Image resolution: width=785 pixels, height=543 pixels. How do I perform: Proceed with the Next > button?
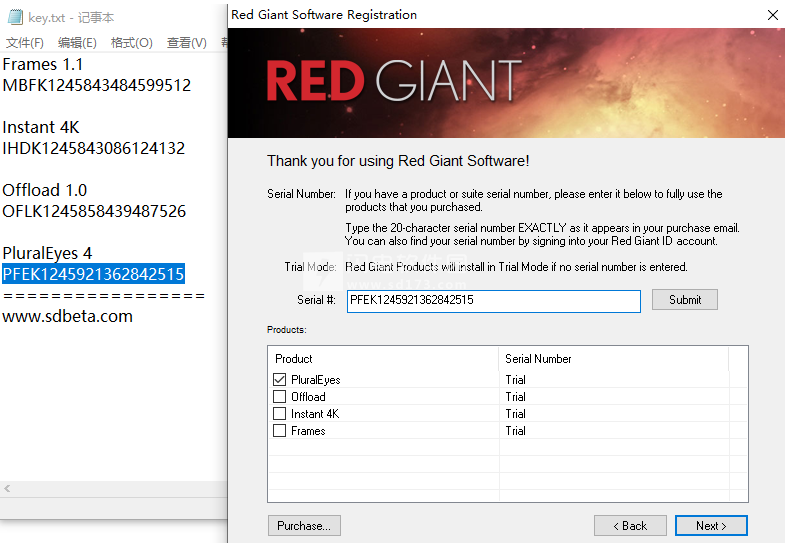[711, 526]
